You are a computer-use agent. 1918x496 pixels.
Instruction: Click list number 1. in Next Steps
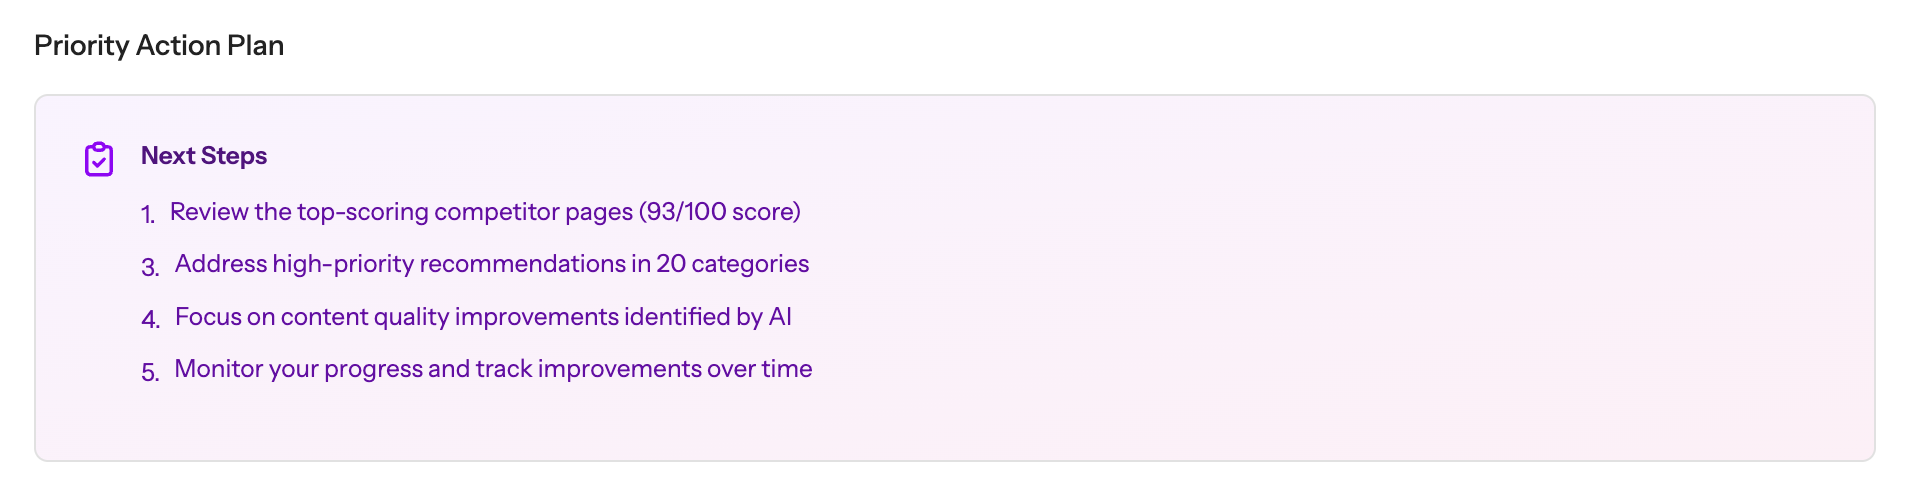pyautogui.click(x=148, y=215)
